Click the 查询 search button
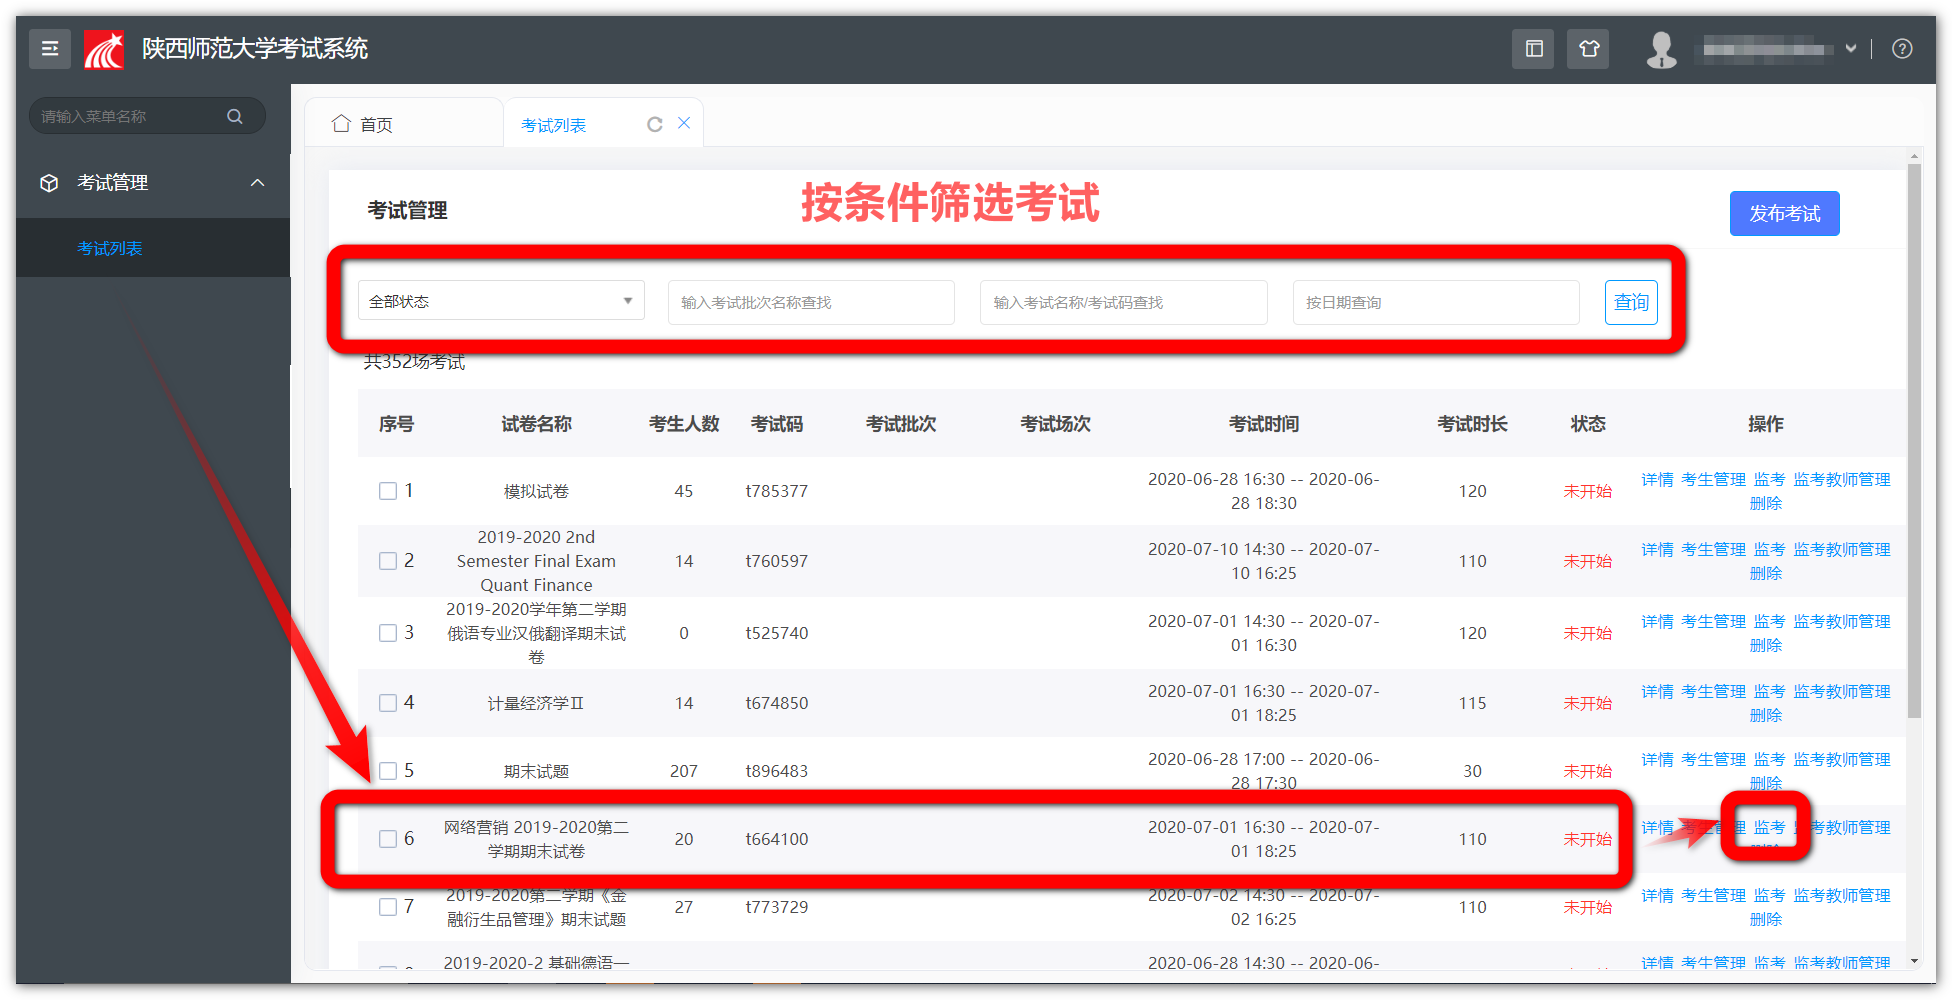This screenshot has height=1000, width=1952. pyautogui.click(x=1630, y=302)
